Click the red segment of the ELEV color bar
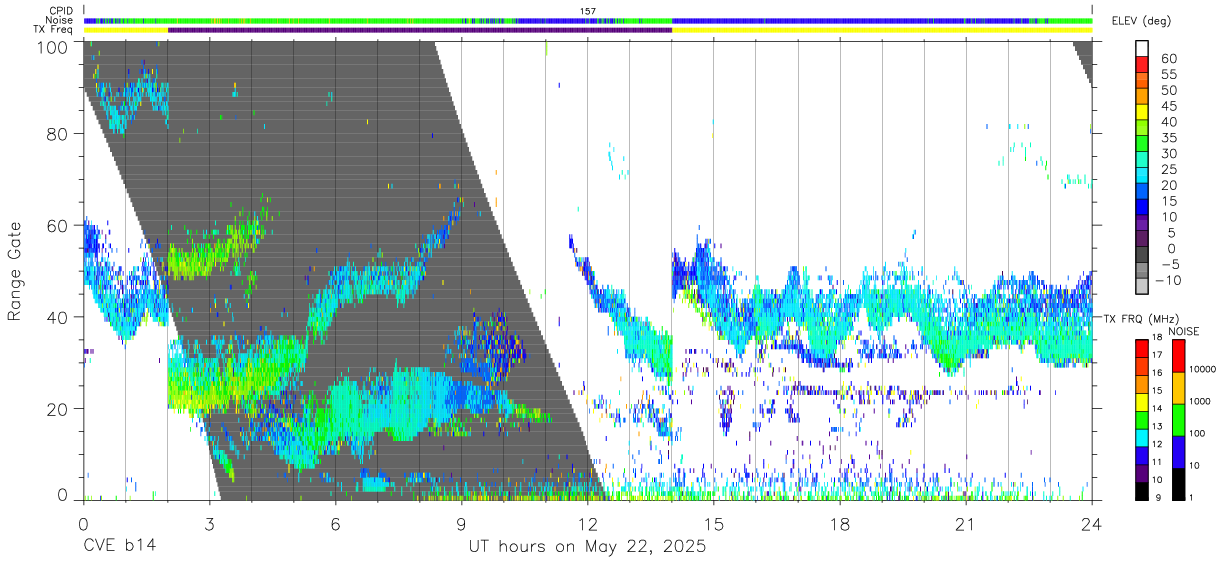Viewport: 1228px width, 567px height. pyautogui.click(x=1141, y=65)
